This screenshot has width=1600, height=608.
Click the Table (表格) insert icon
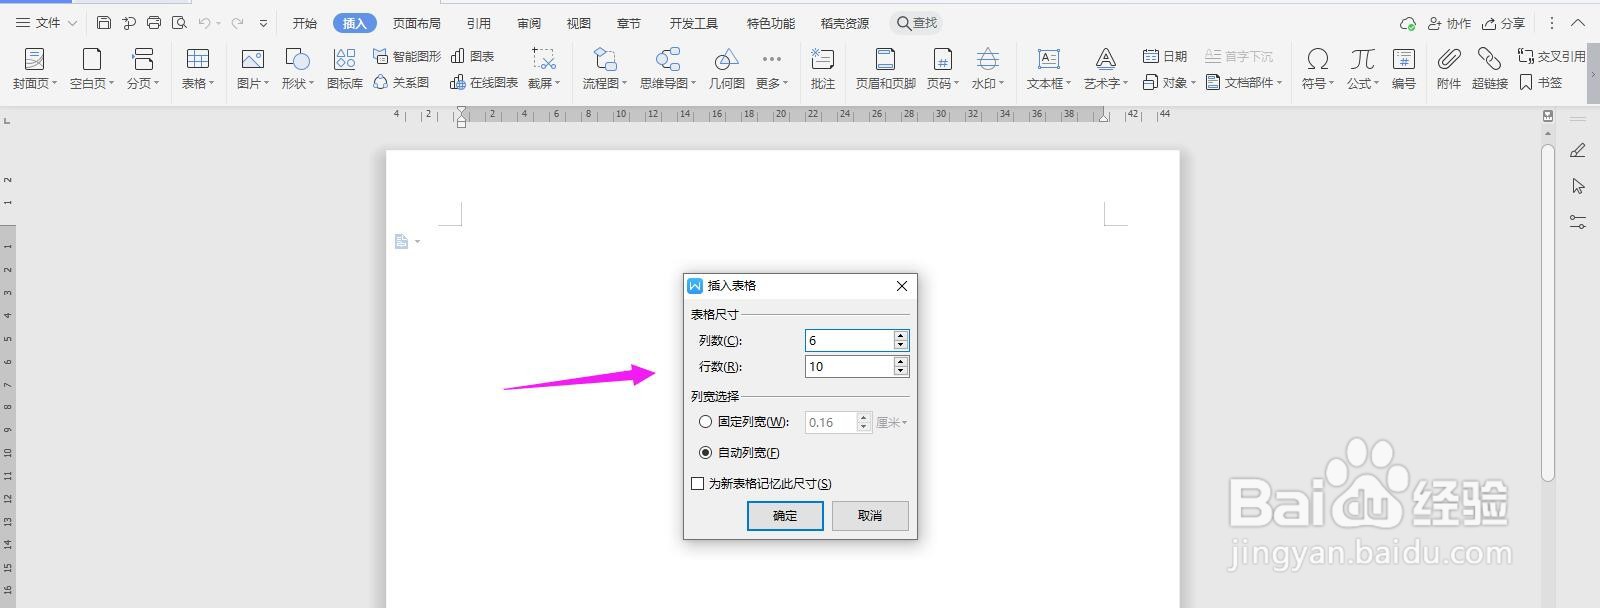(x=198, y=68)
